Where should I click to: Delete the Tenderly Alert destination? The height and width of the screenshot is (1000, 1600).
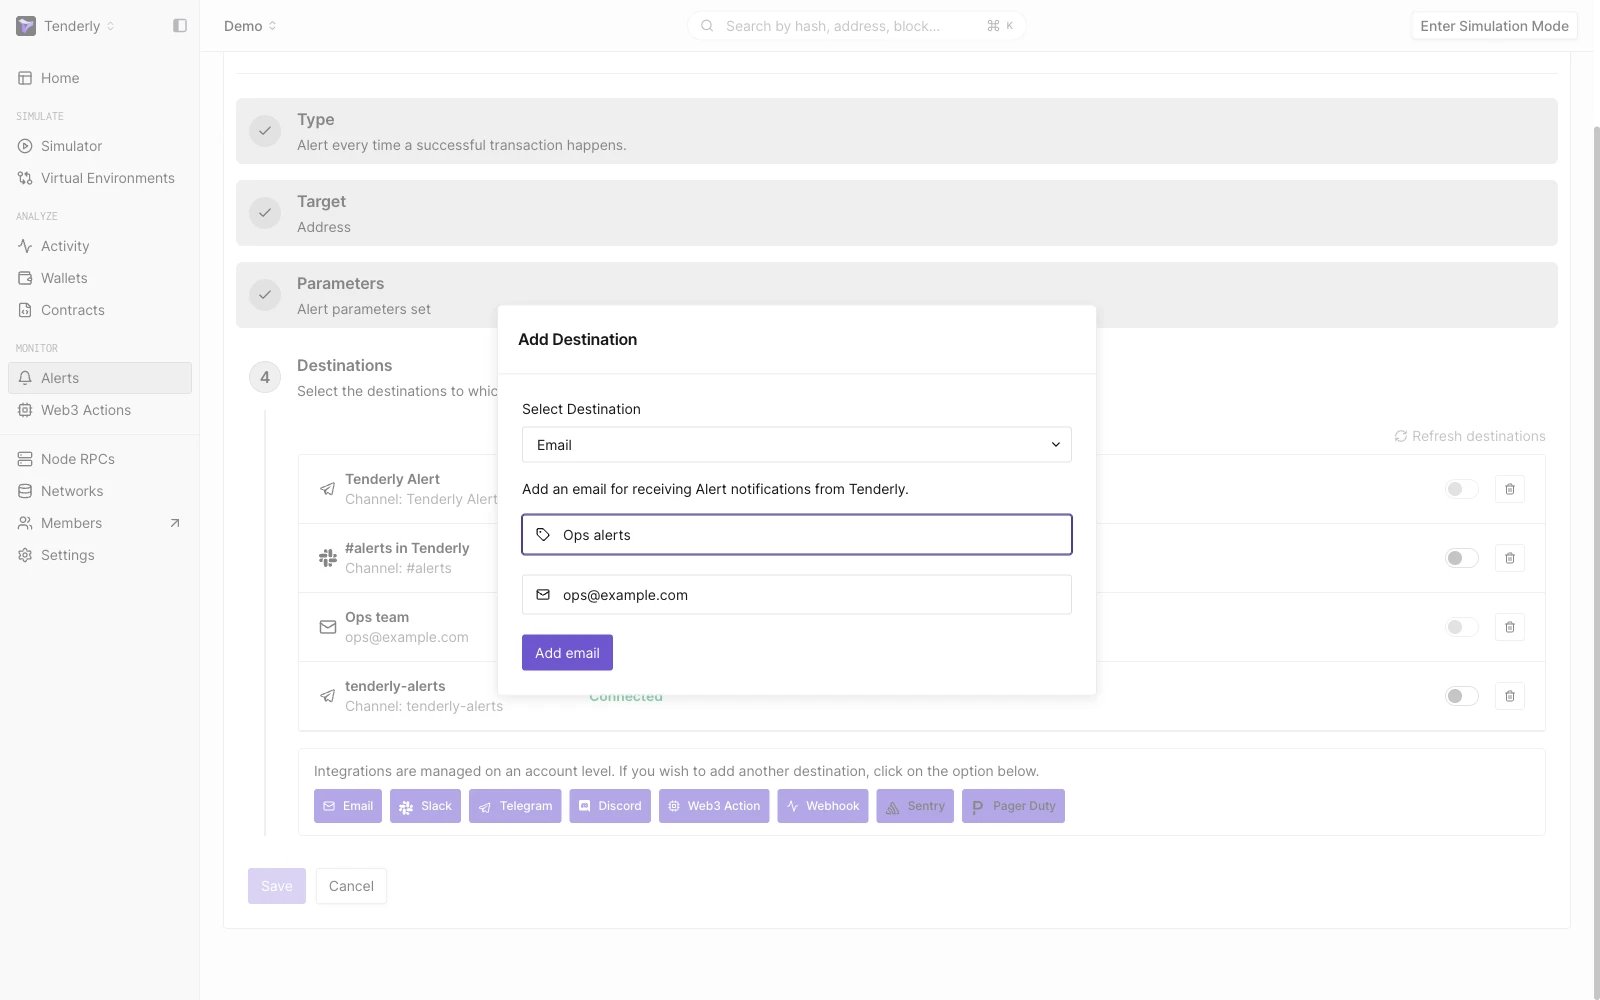(x=1510, y=489)
